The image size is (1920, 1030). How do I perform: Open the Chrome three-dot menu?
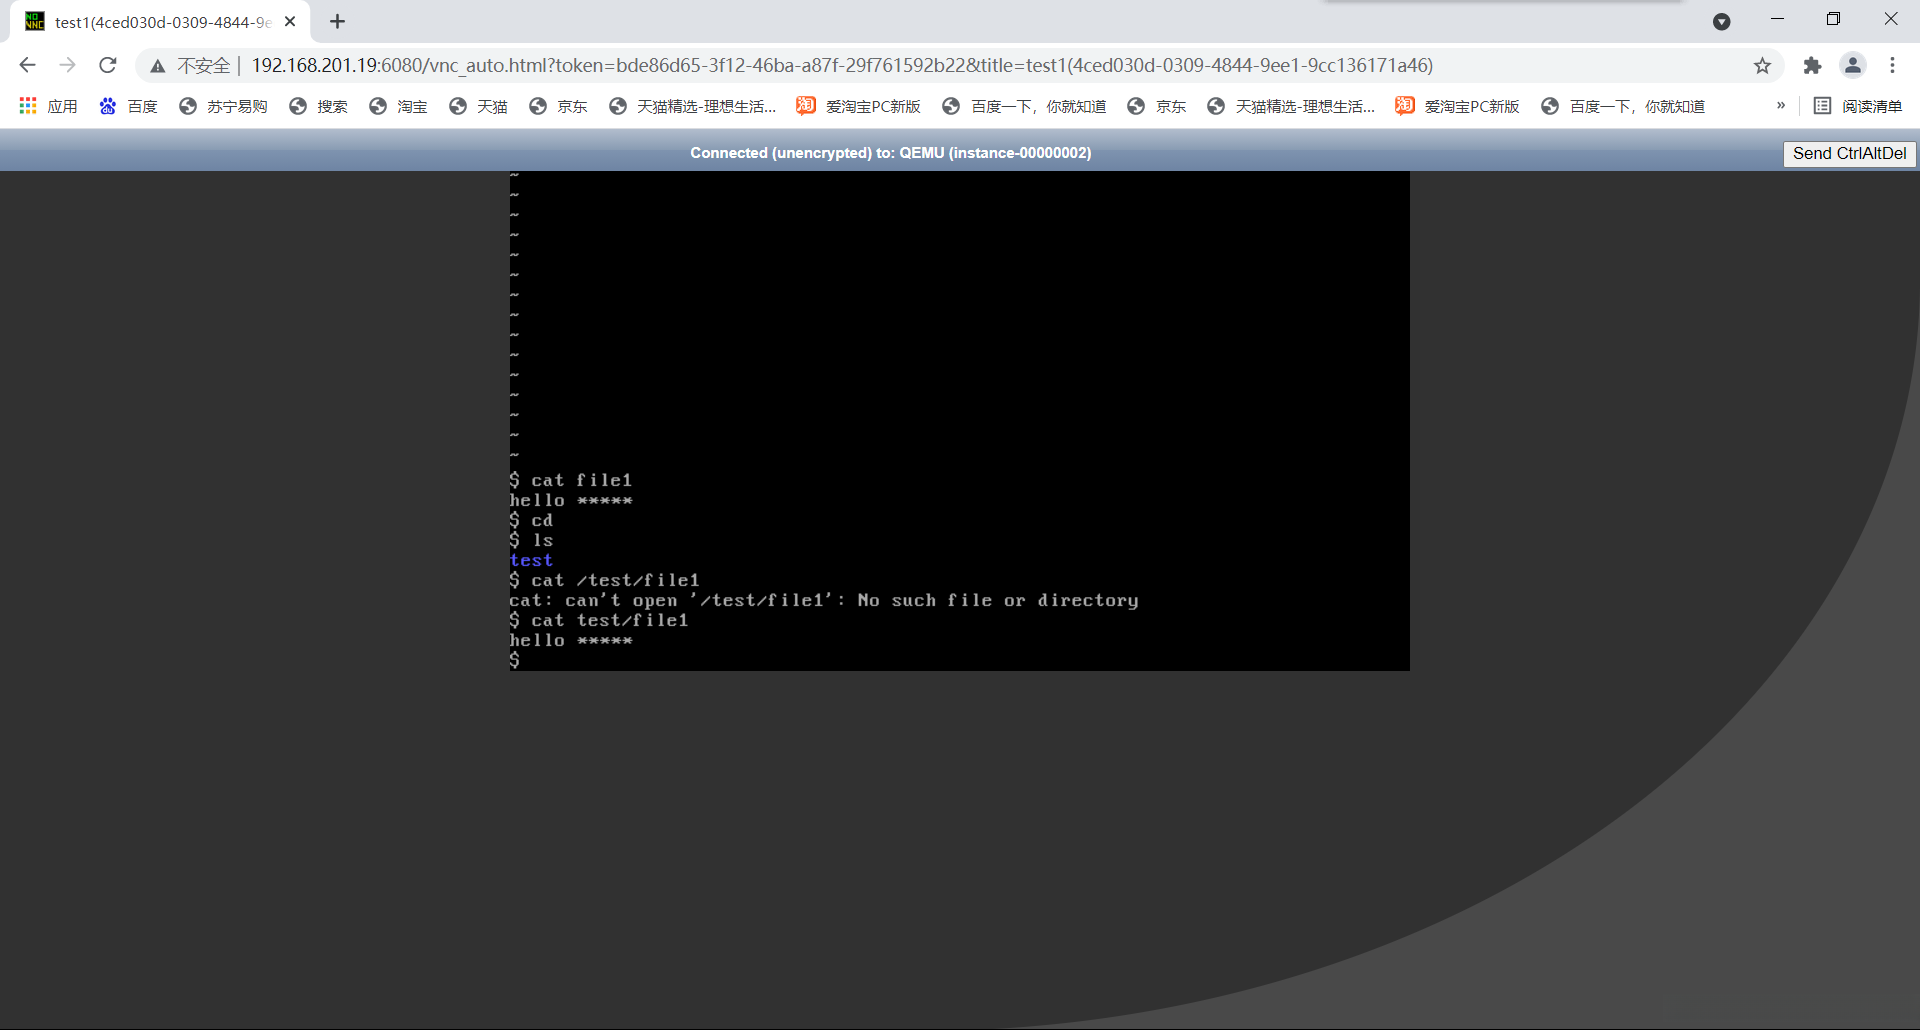[1892, 65]
